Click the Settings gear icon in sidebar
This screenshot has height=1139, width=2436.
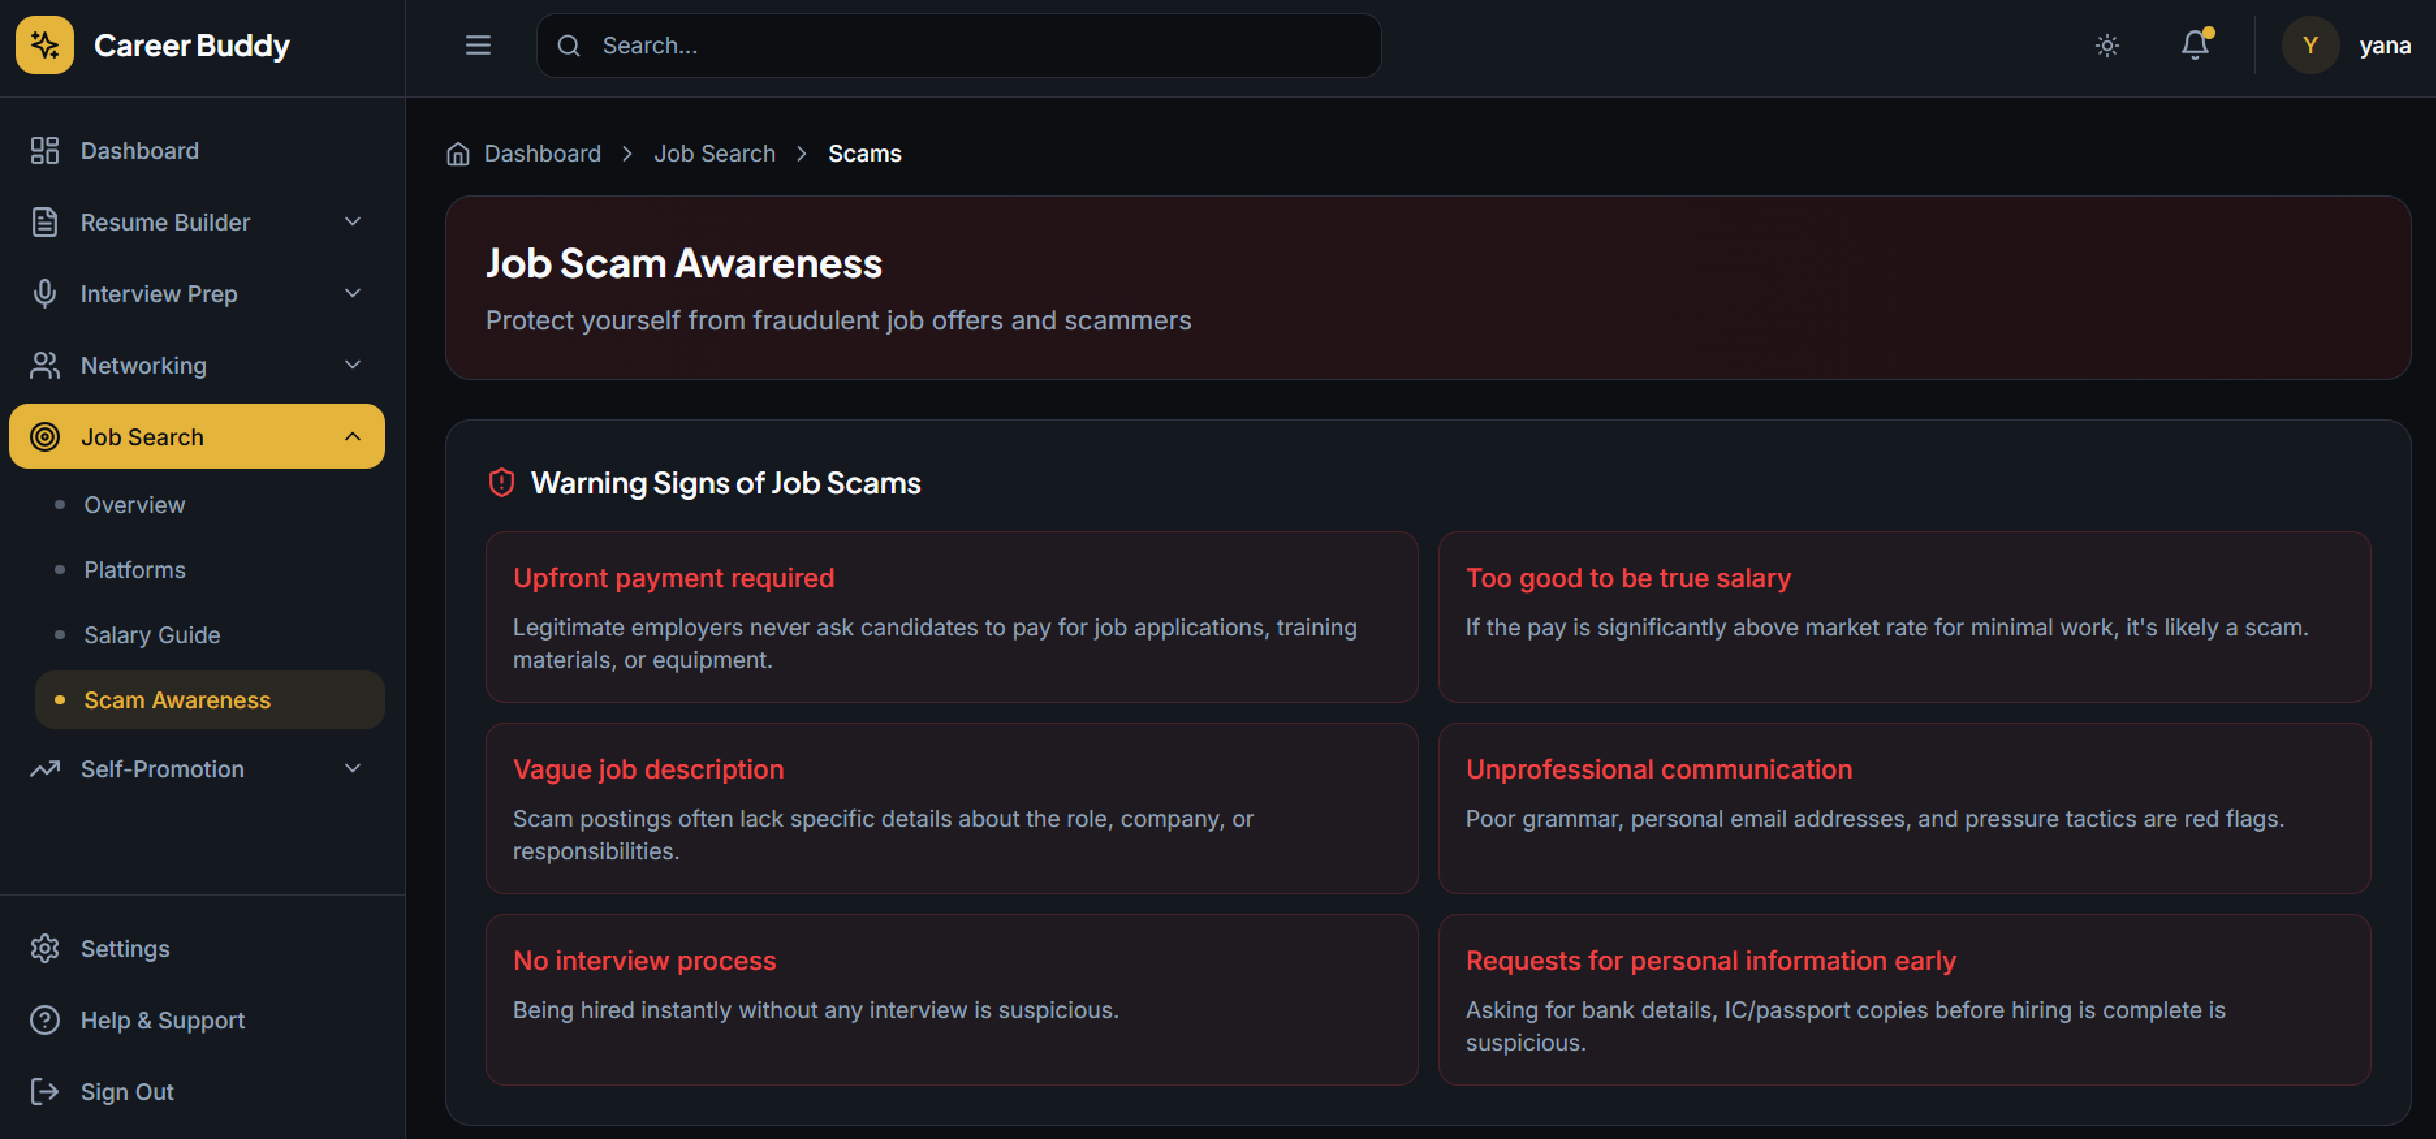point(45,948)
